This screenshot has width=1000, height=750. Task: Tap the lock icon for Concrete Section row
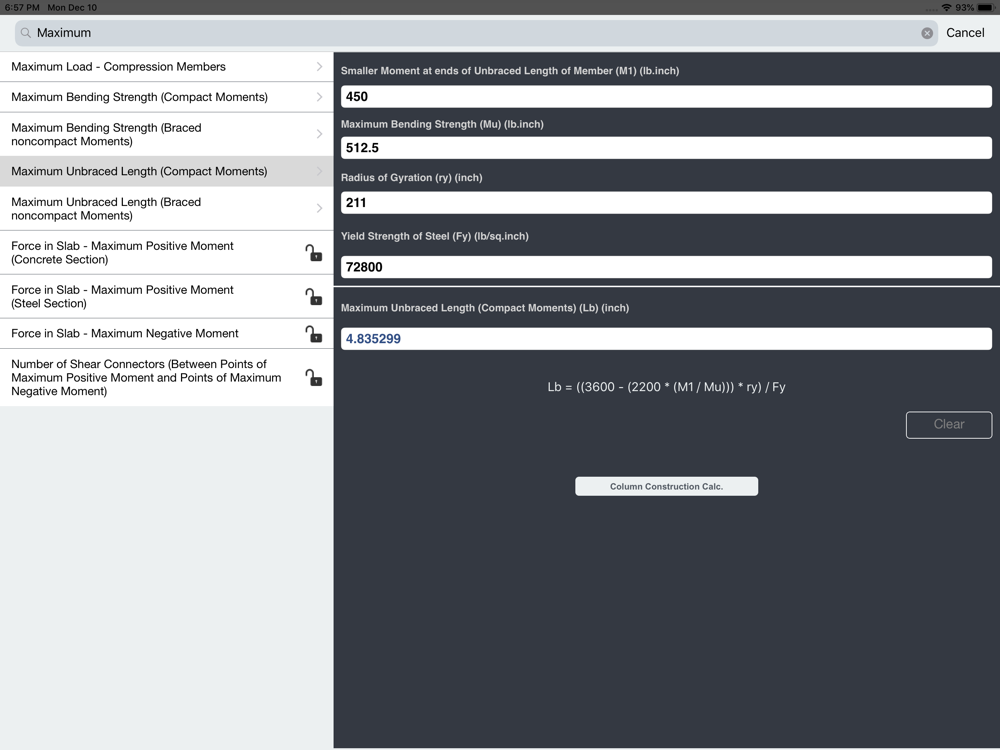click(313, 253)
